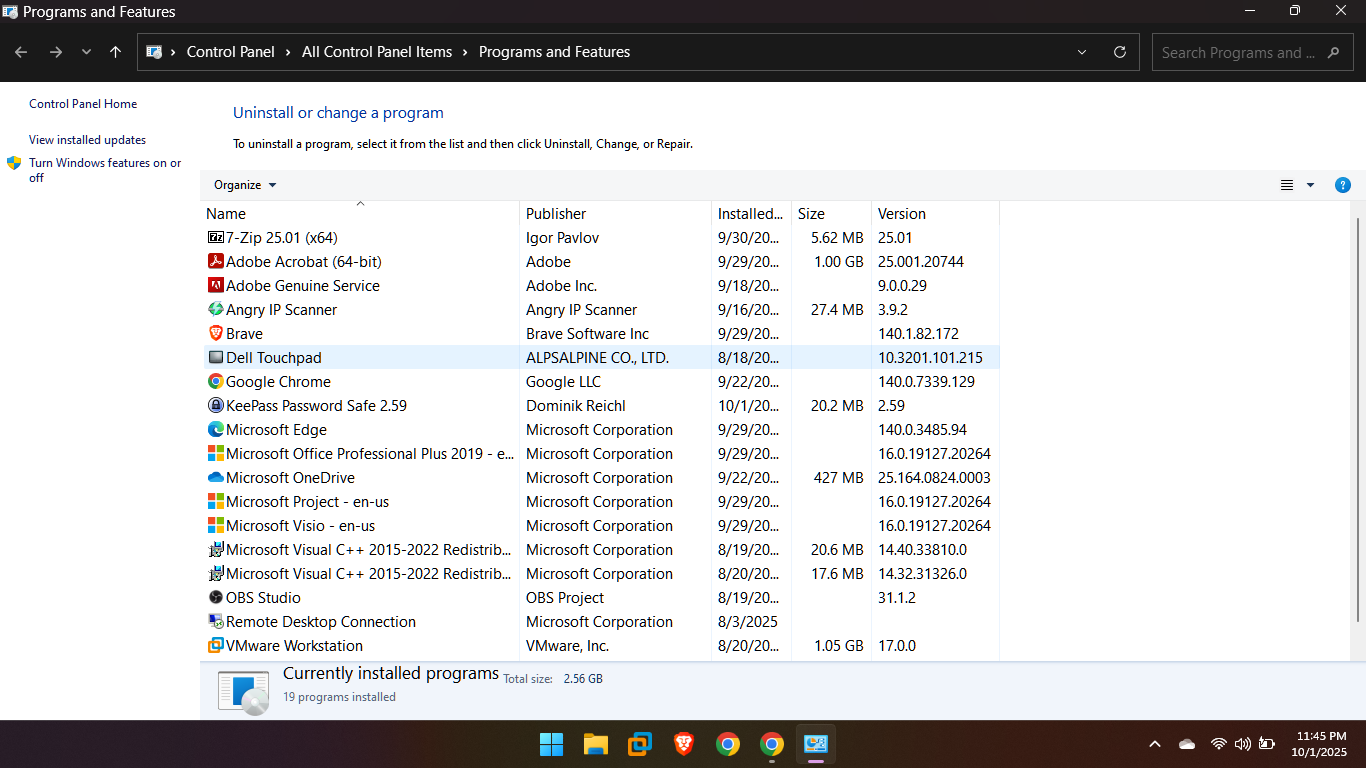Expand the address bar history dropdown
This screenshot has height=768, width=1366.
1082,52
